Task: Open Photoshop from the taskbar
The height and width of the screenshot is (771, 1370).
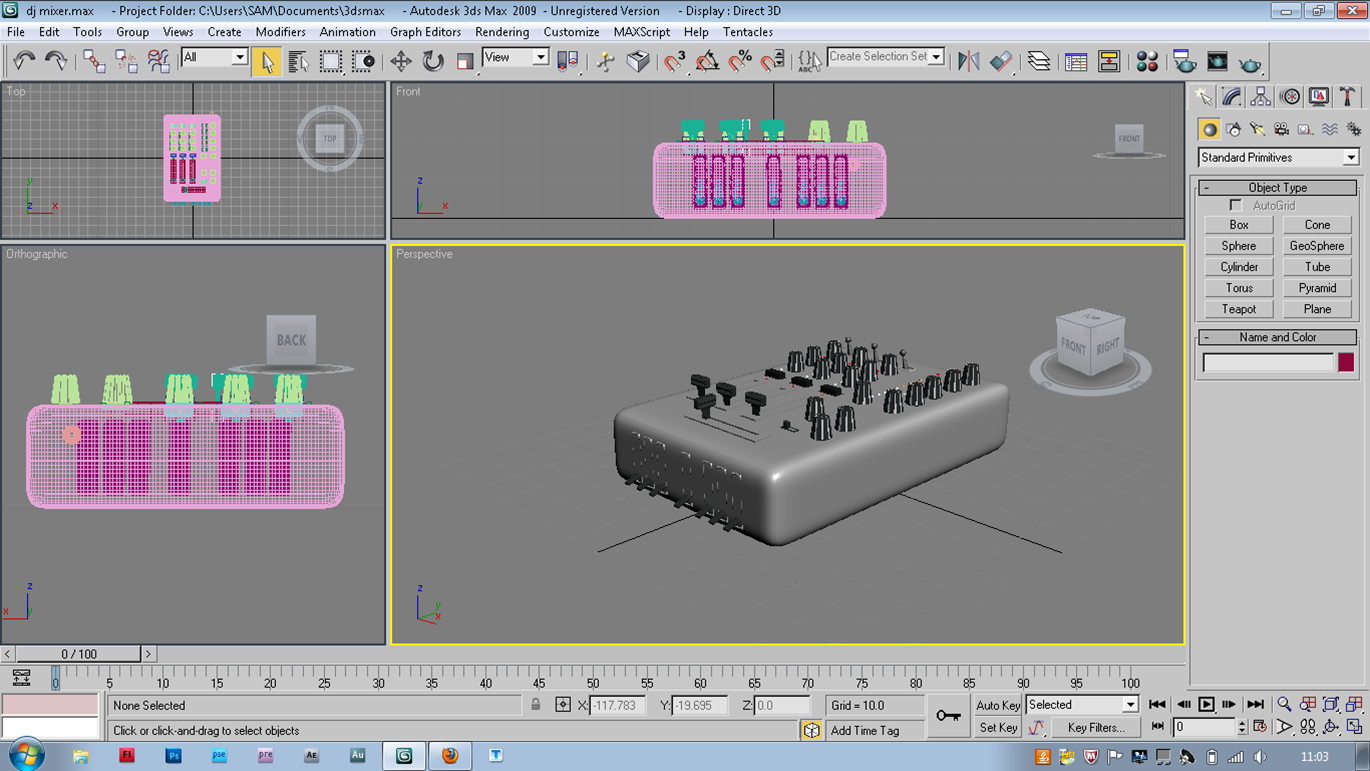Action: click(x=173, y=756)
